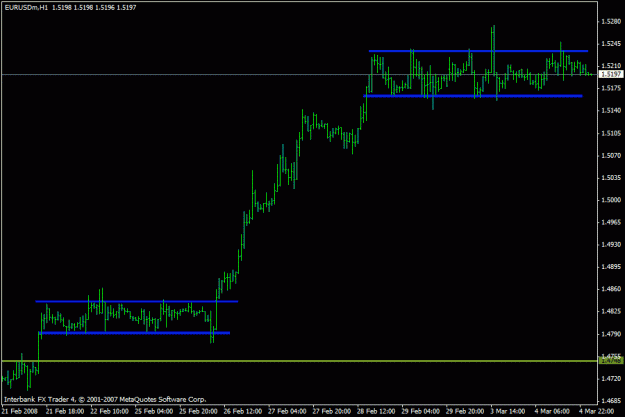Click the 1.5035 price axis label
625x417 pixels.
(x=611, y=178)
